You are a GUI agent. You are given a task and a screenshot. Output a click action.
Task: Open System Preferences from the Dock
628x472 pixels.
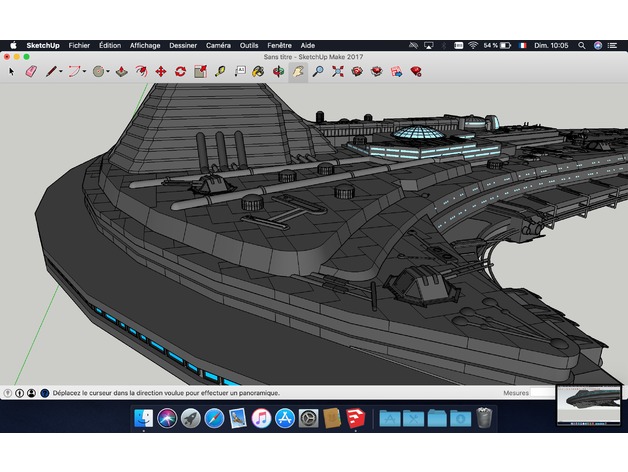[308, 418]
